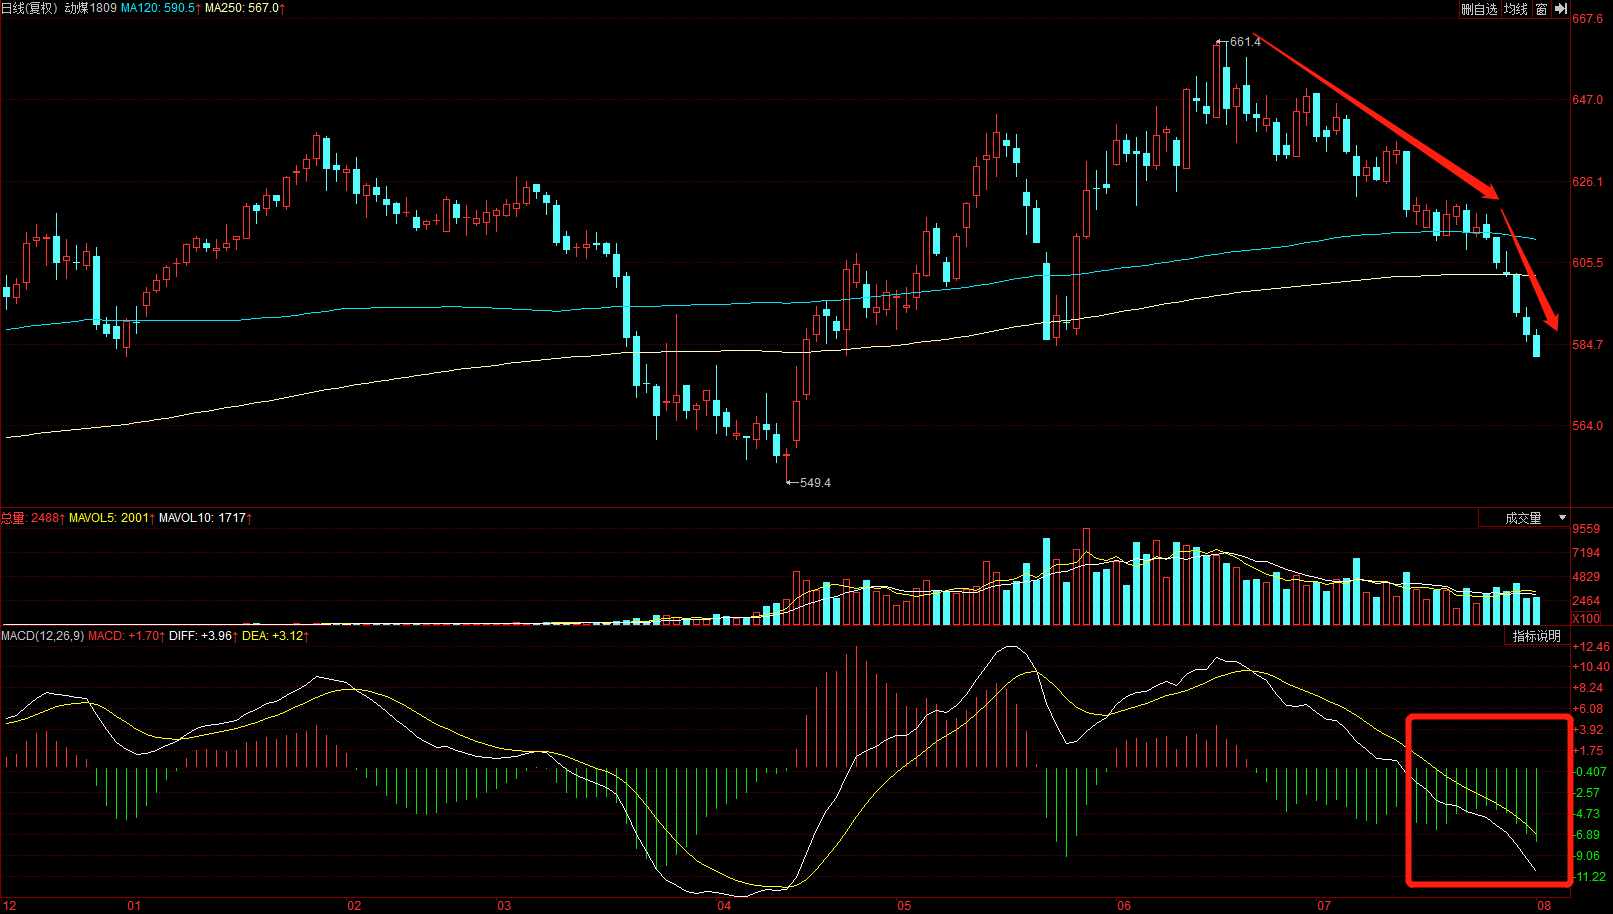The width and height of the screenshot is (1613, 914).
Task: Click the candlestick at the 549.4 low
Action: 786,465
